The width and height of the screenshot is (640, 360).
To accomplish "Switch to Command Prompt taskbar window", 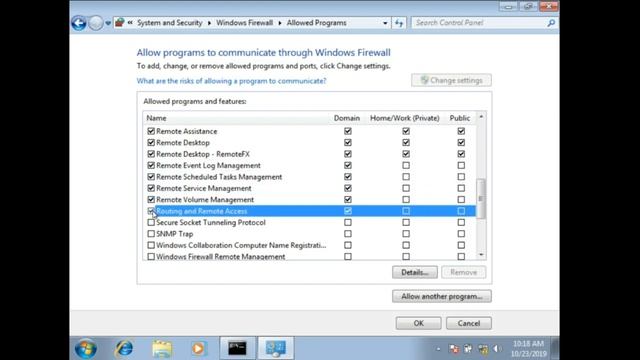I will click(238, 348).
